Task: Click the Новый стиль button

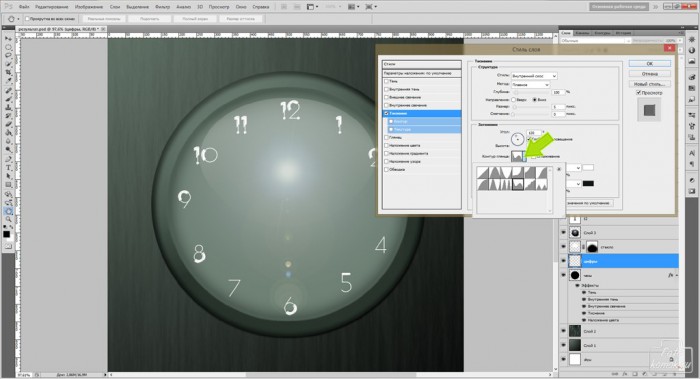Action: (x=650, y=84)
